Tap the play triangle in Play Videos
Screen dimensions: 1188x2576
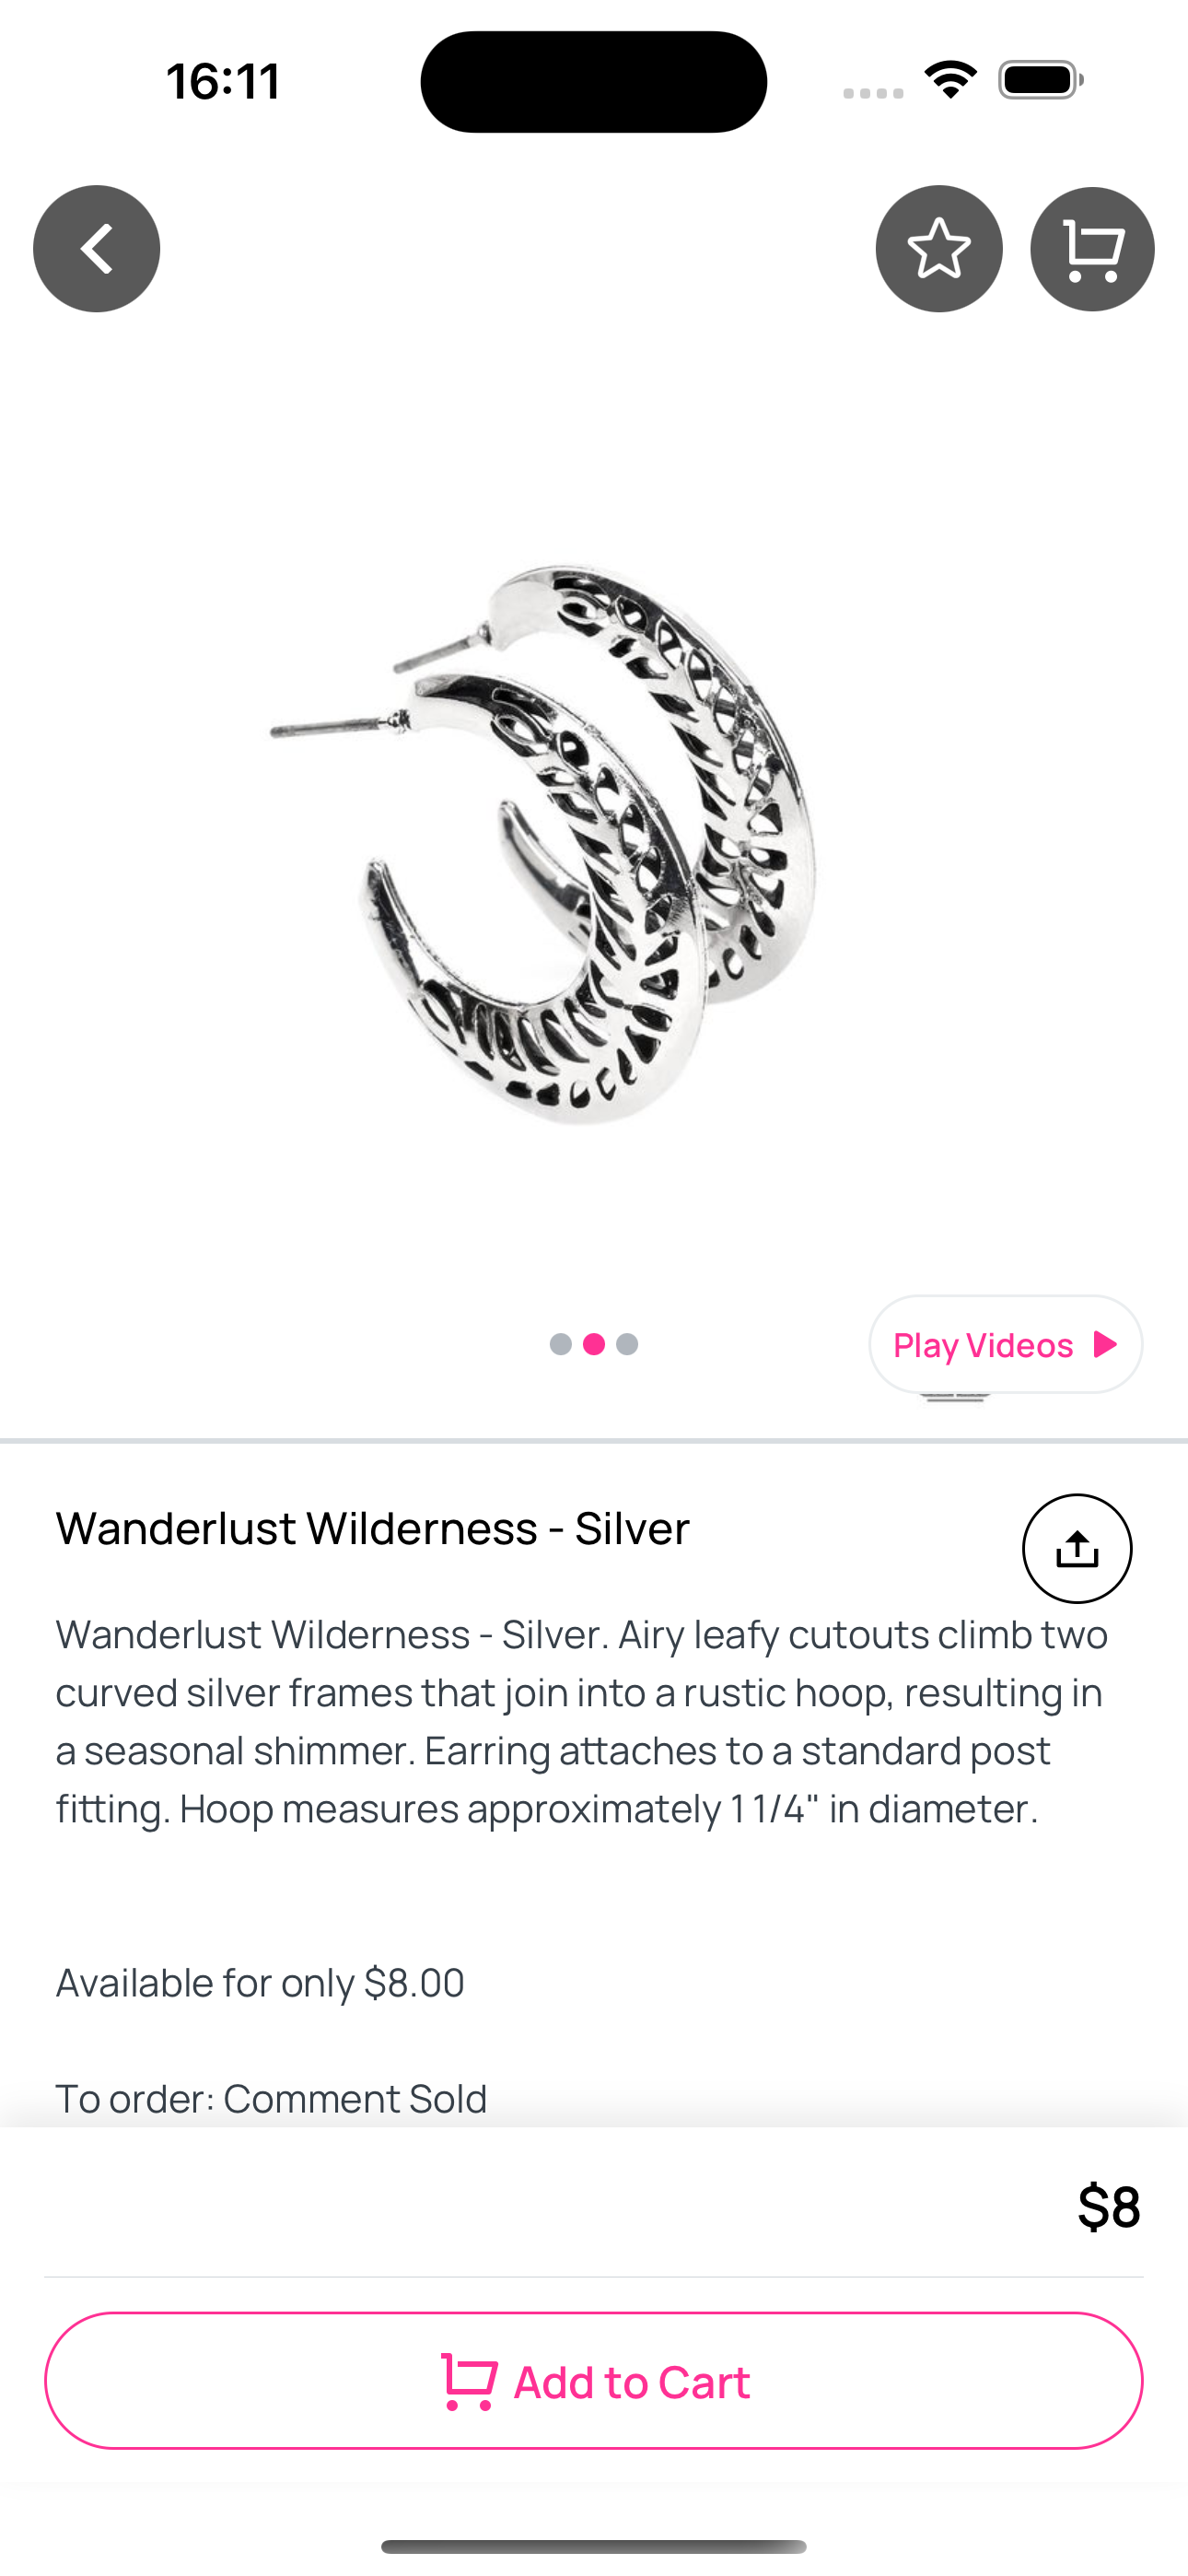coord(1105,1344)
